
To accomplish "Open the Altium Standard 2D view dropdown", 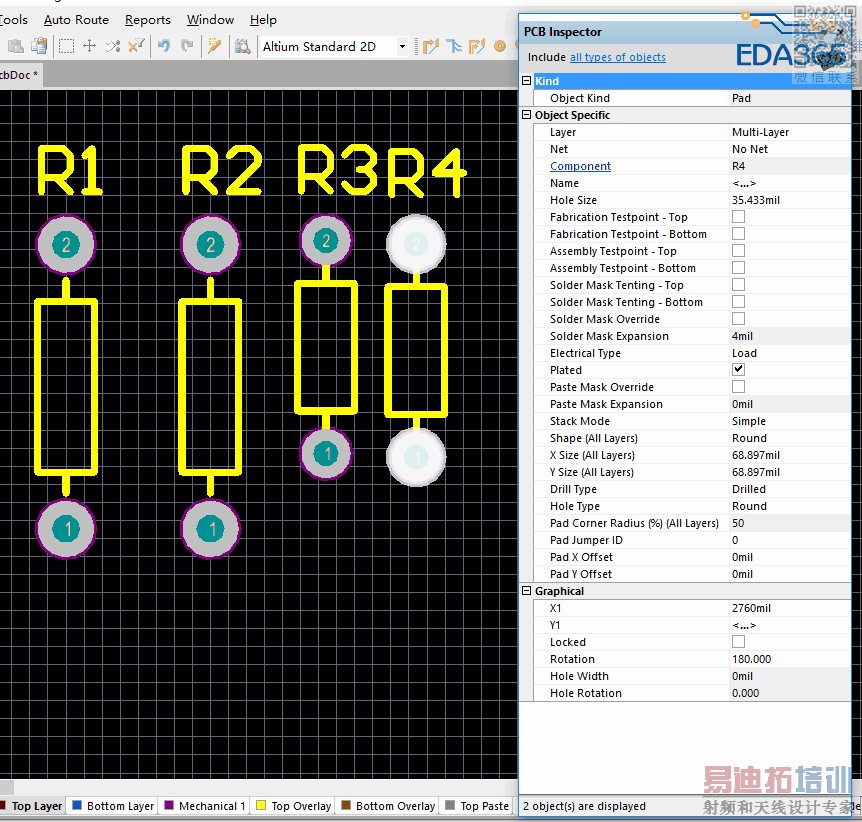I will (x=402, y=46).
